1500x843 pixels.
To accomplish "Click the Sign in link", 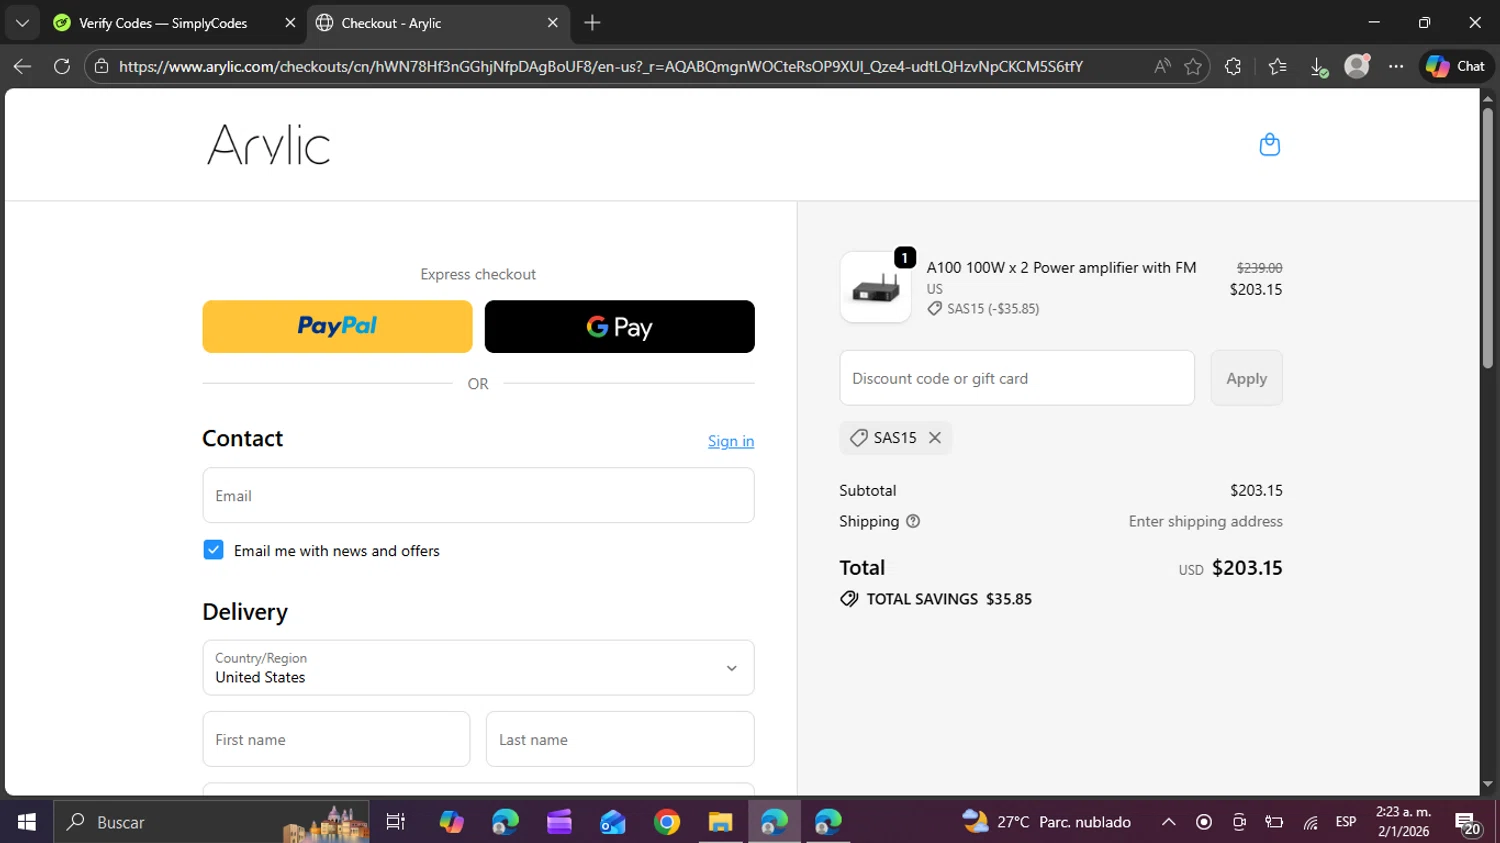I will click(x=731, y=441).
